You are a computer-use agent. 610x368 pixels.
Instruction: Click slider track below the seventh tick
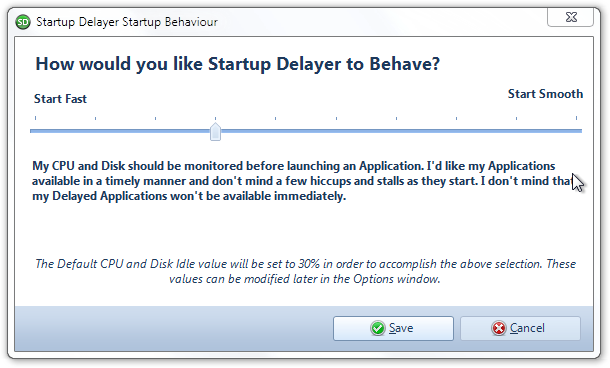point(396,131)
